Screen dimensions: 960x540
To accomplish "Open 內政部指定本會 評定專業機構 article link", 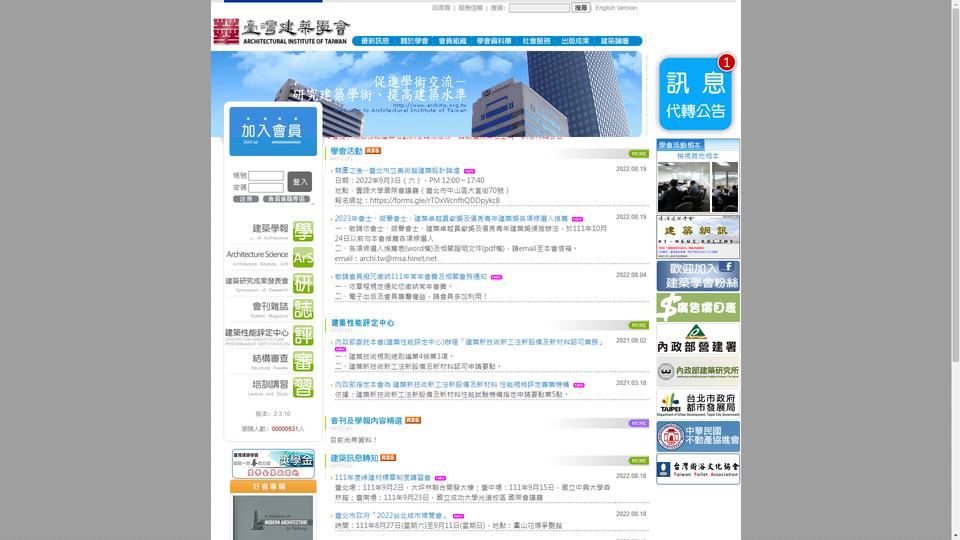I will 452,384.
